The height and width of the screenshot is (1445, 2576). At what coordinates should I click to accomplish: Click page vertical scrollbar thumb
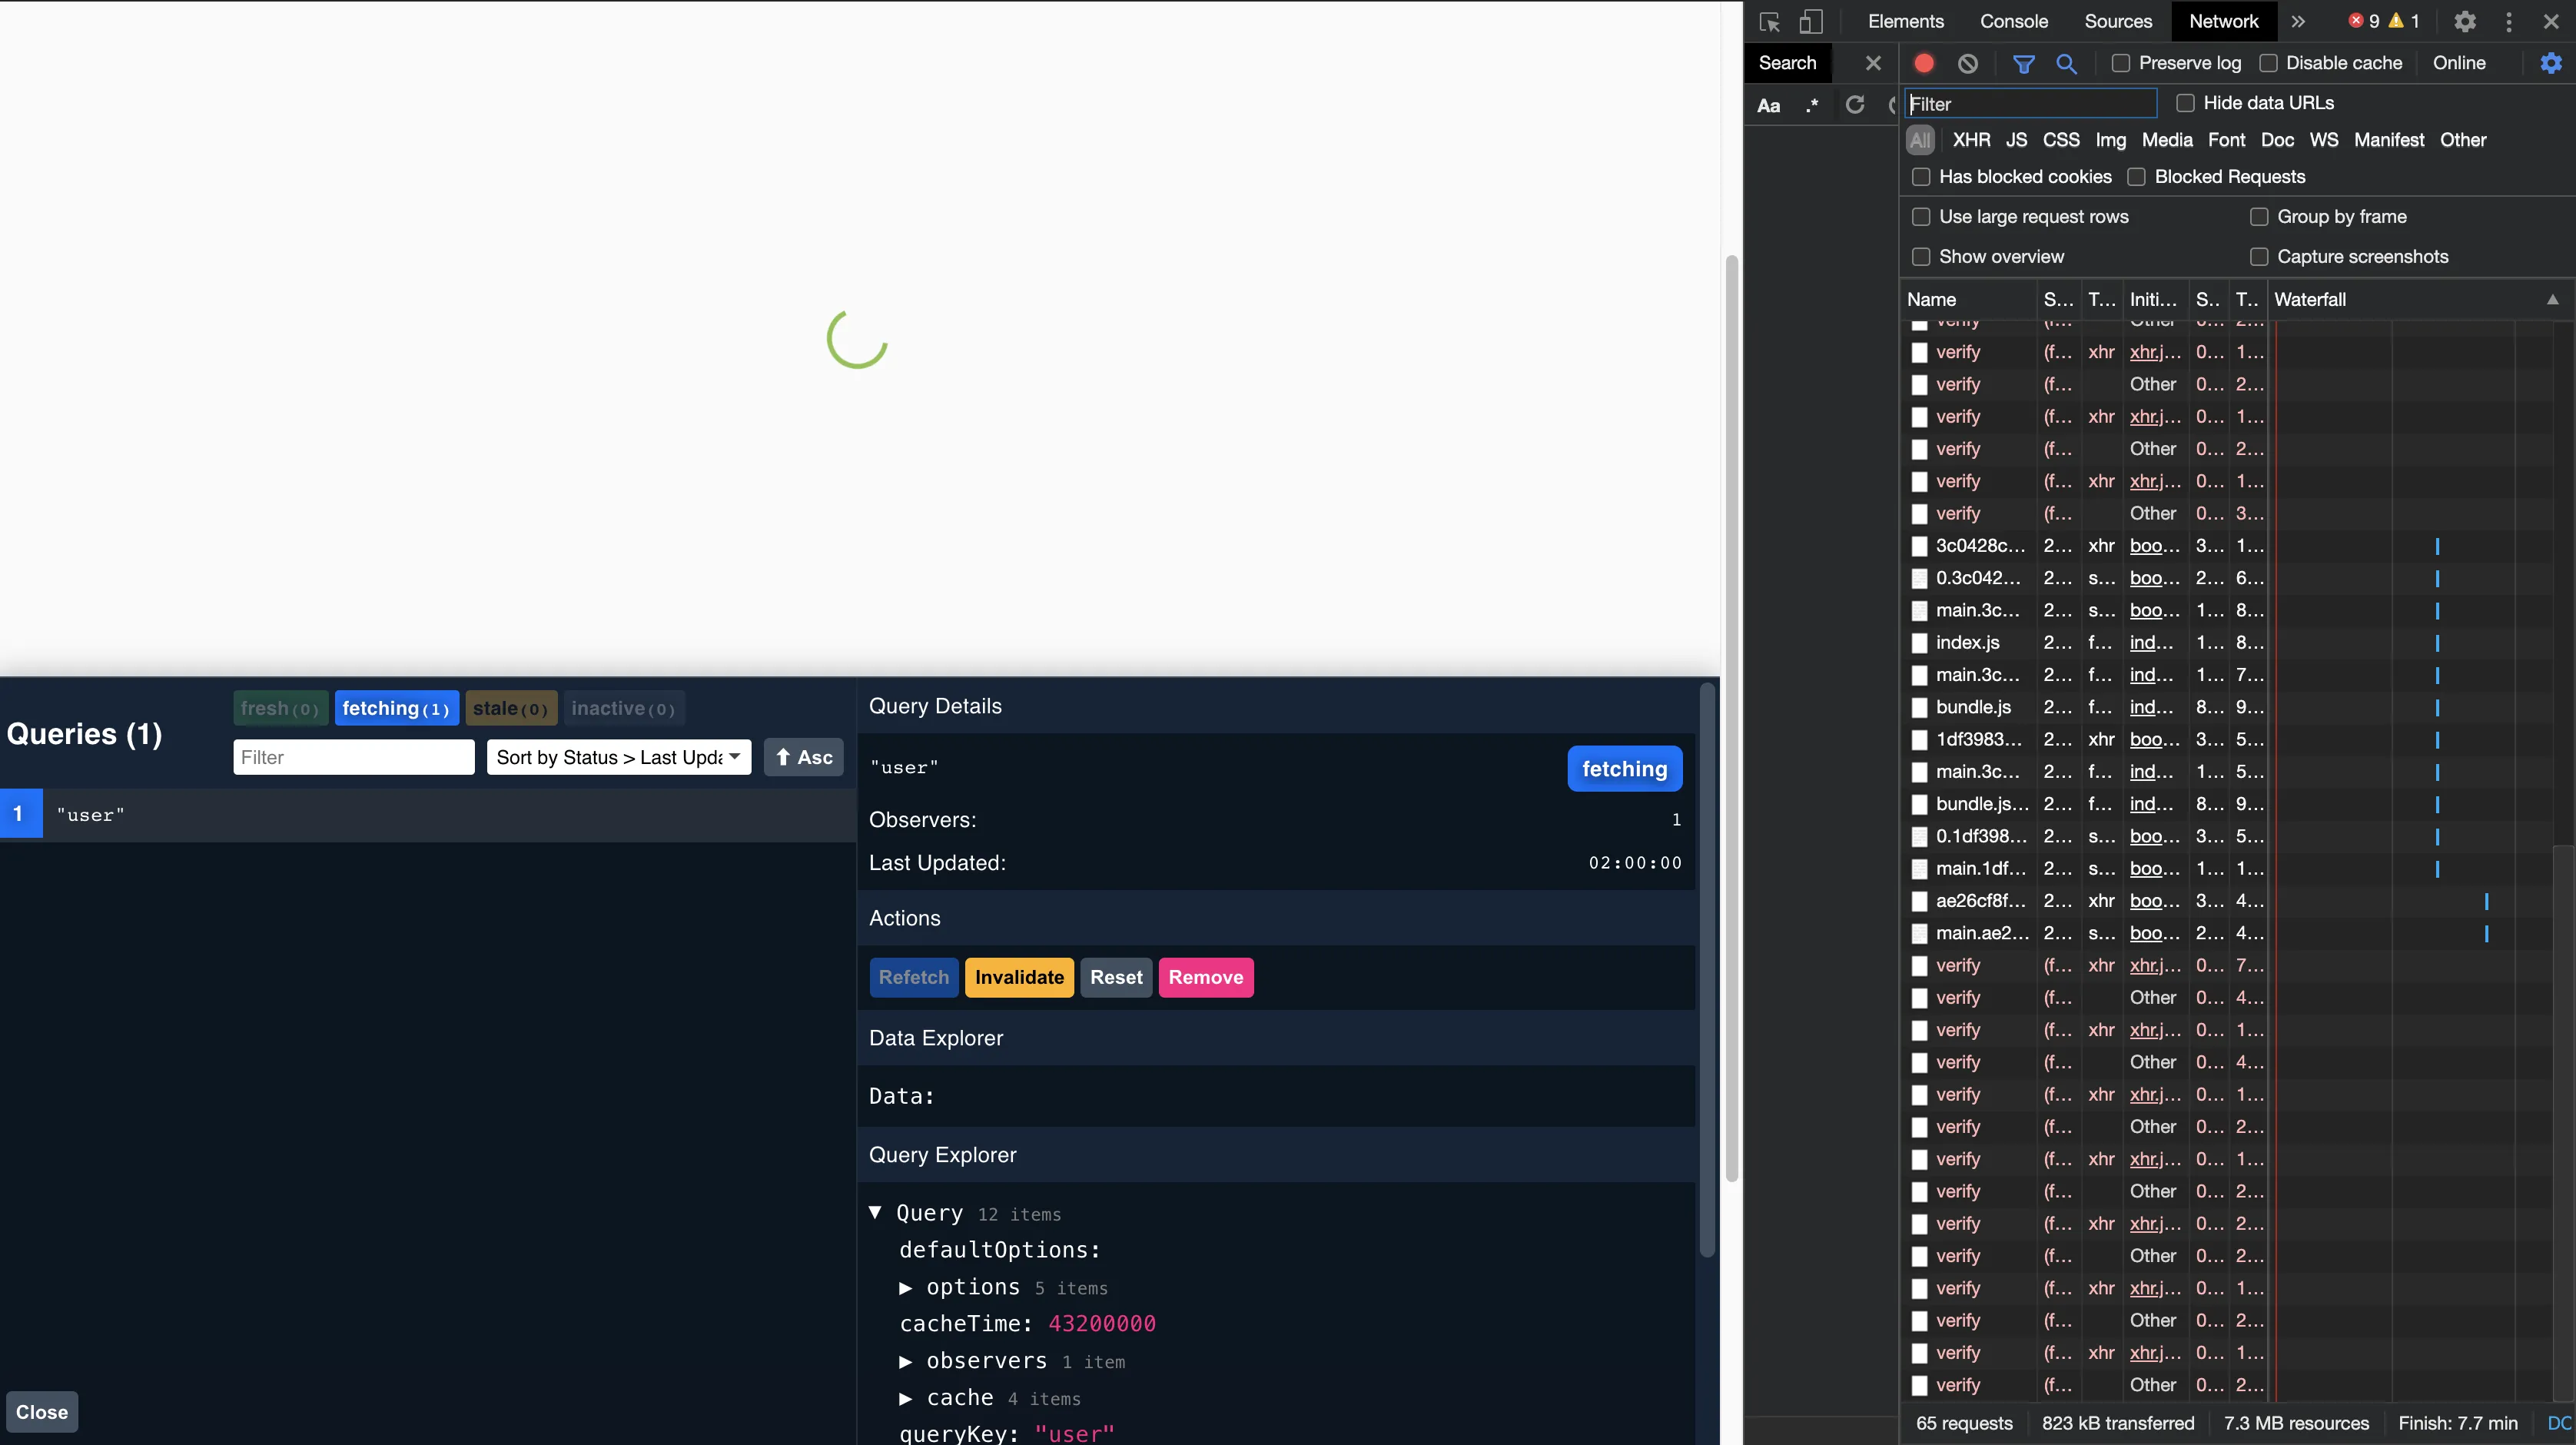[x=1731, y=720]
